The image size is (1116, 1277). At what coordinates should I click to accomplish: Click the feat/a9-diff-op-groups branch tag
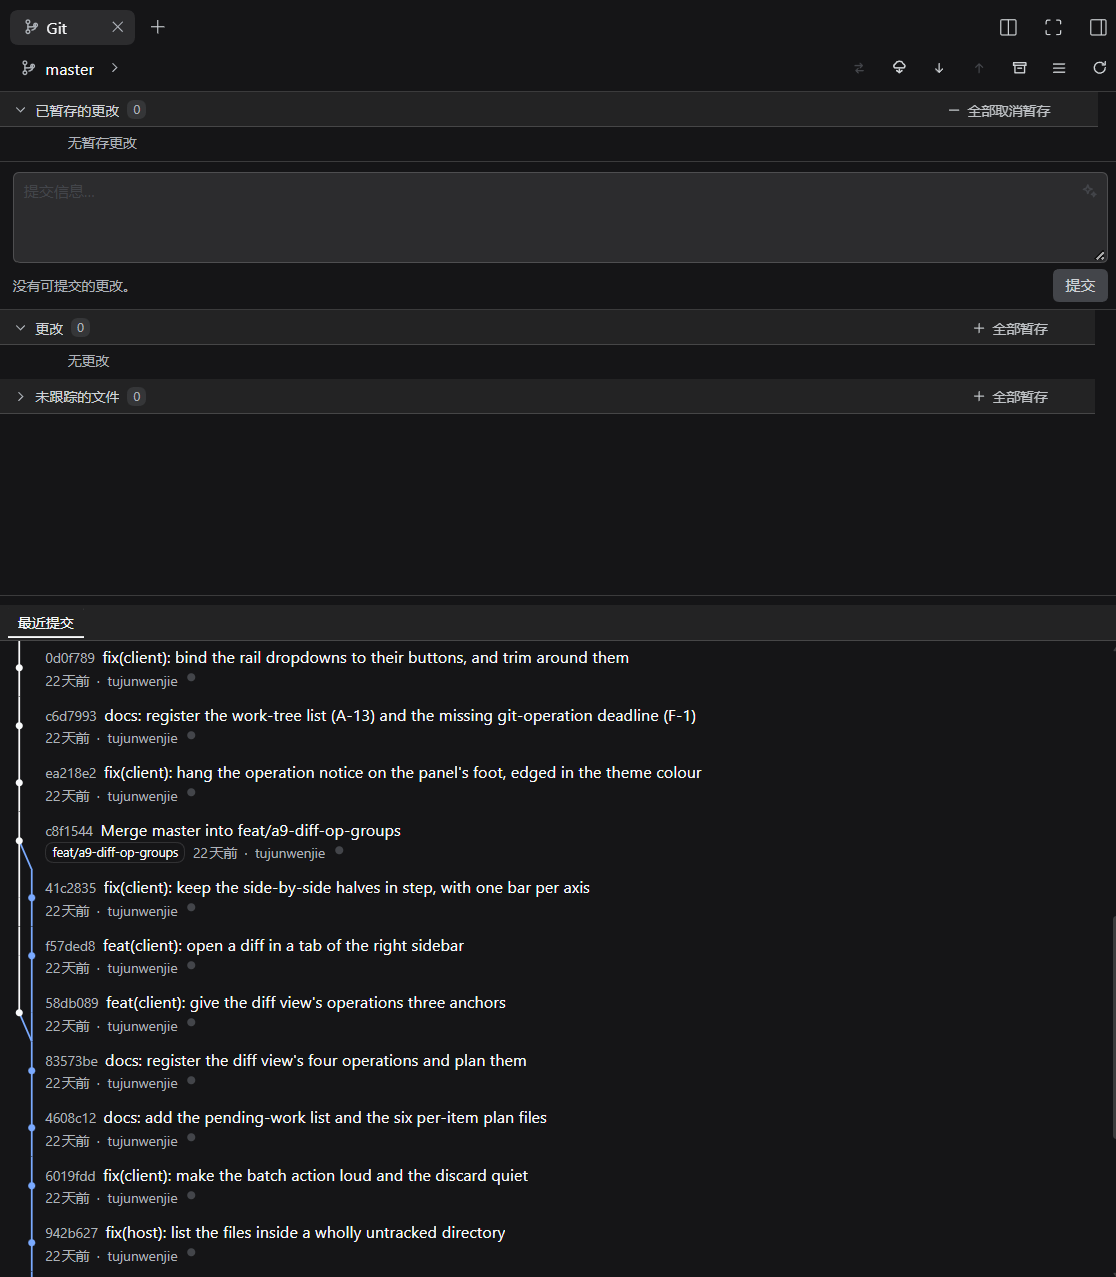pyautogui.click(x=115, y=853)
